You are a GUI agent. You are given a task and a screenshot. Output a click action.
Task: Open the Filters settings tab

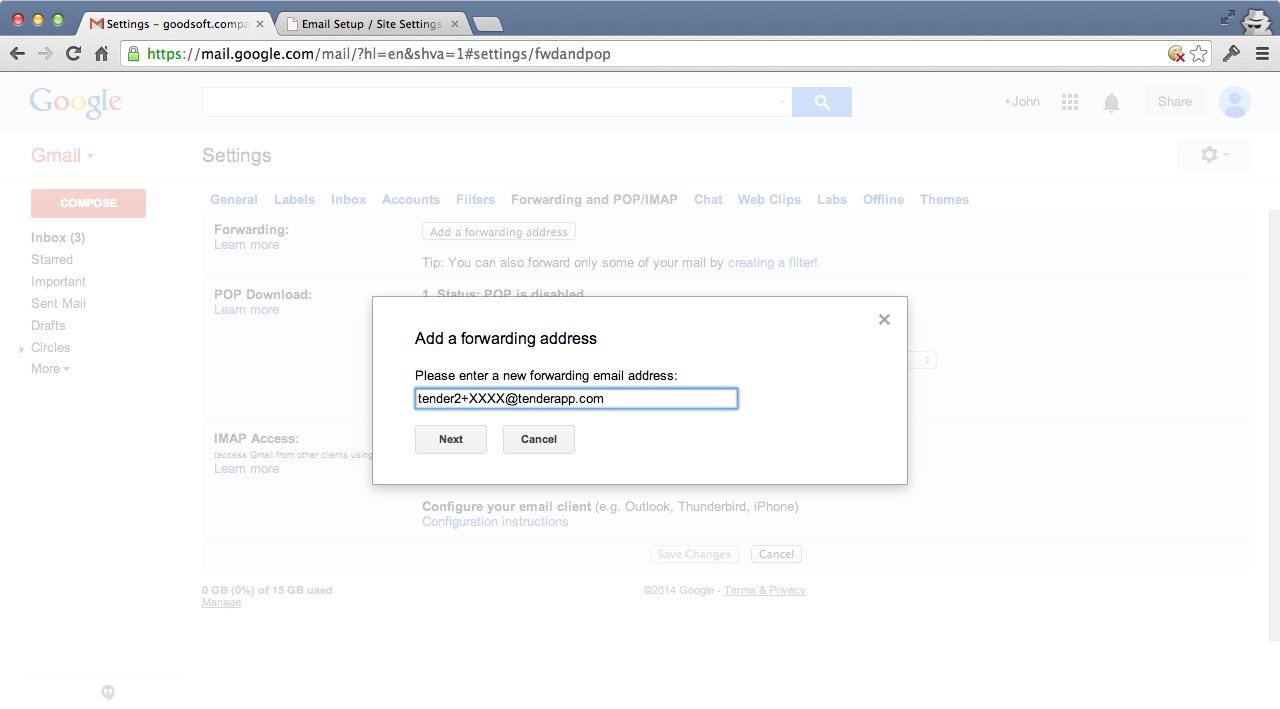(x=475, y=200)
